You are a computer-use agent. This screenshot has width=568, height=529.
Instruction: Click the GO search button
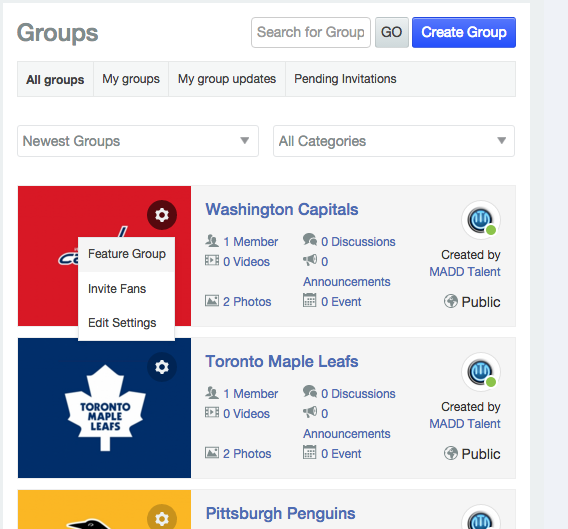pos(392,32)
